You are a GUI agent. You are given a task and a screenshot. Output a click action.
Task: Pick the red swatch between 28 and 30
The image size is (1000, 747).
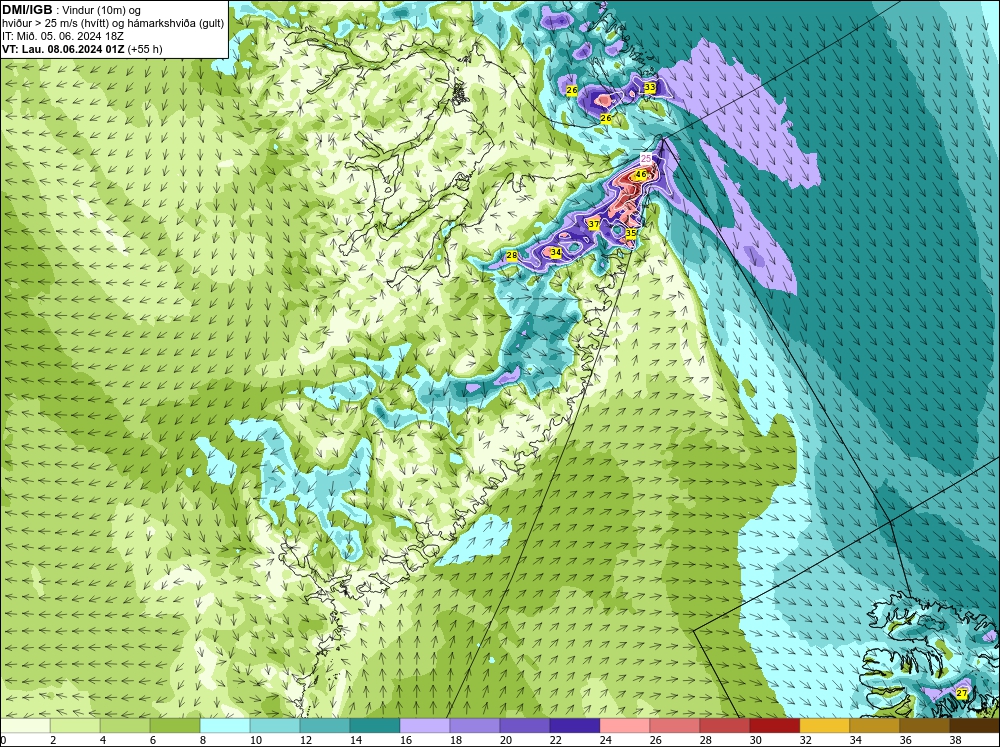point(724,725)
